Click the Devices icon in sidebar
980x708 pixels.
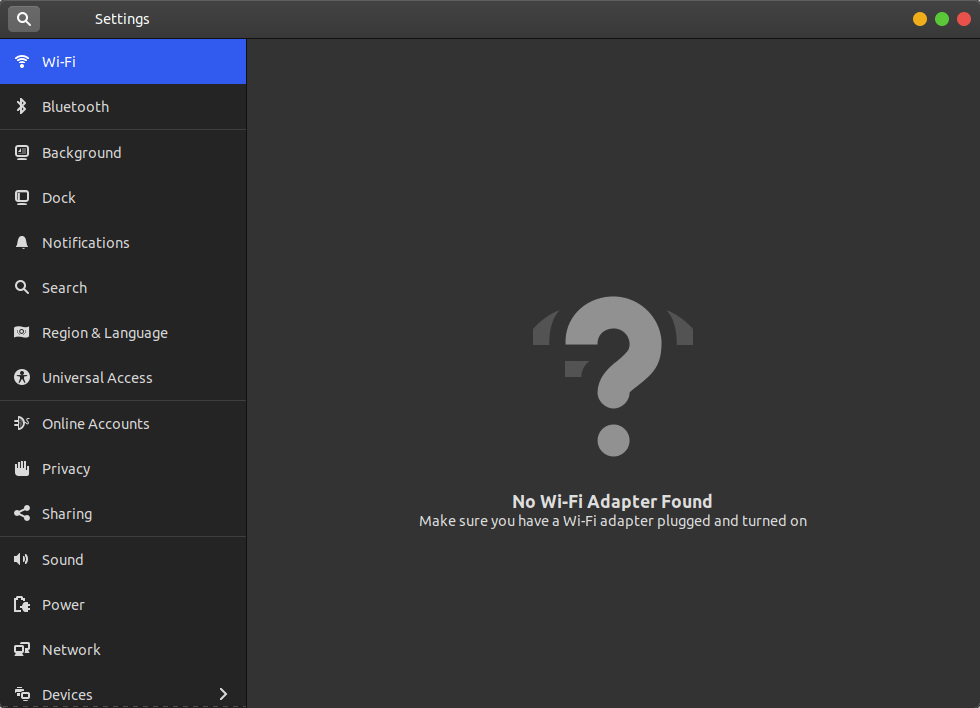coord(22,694)
